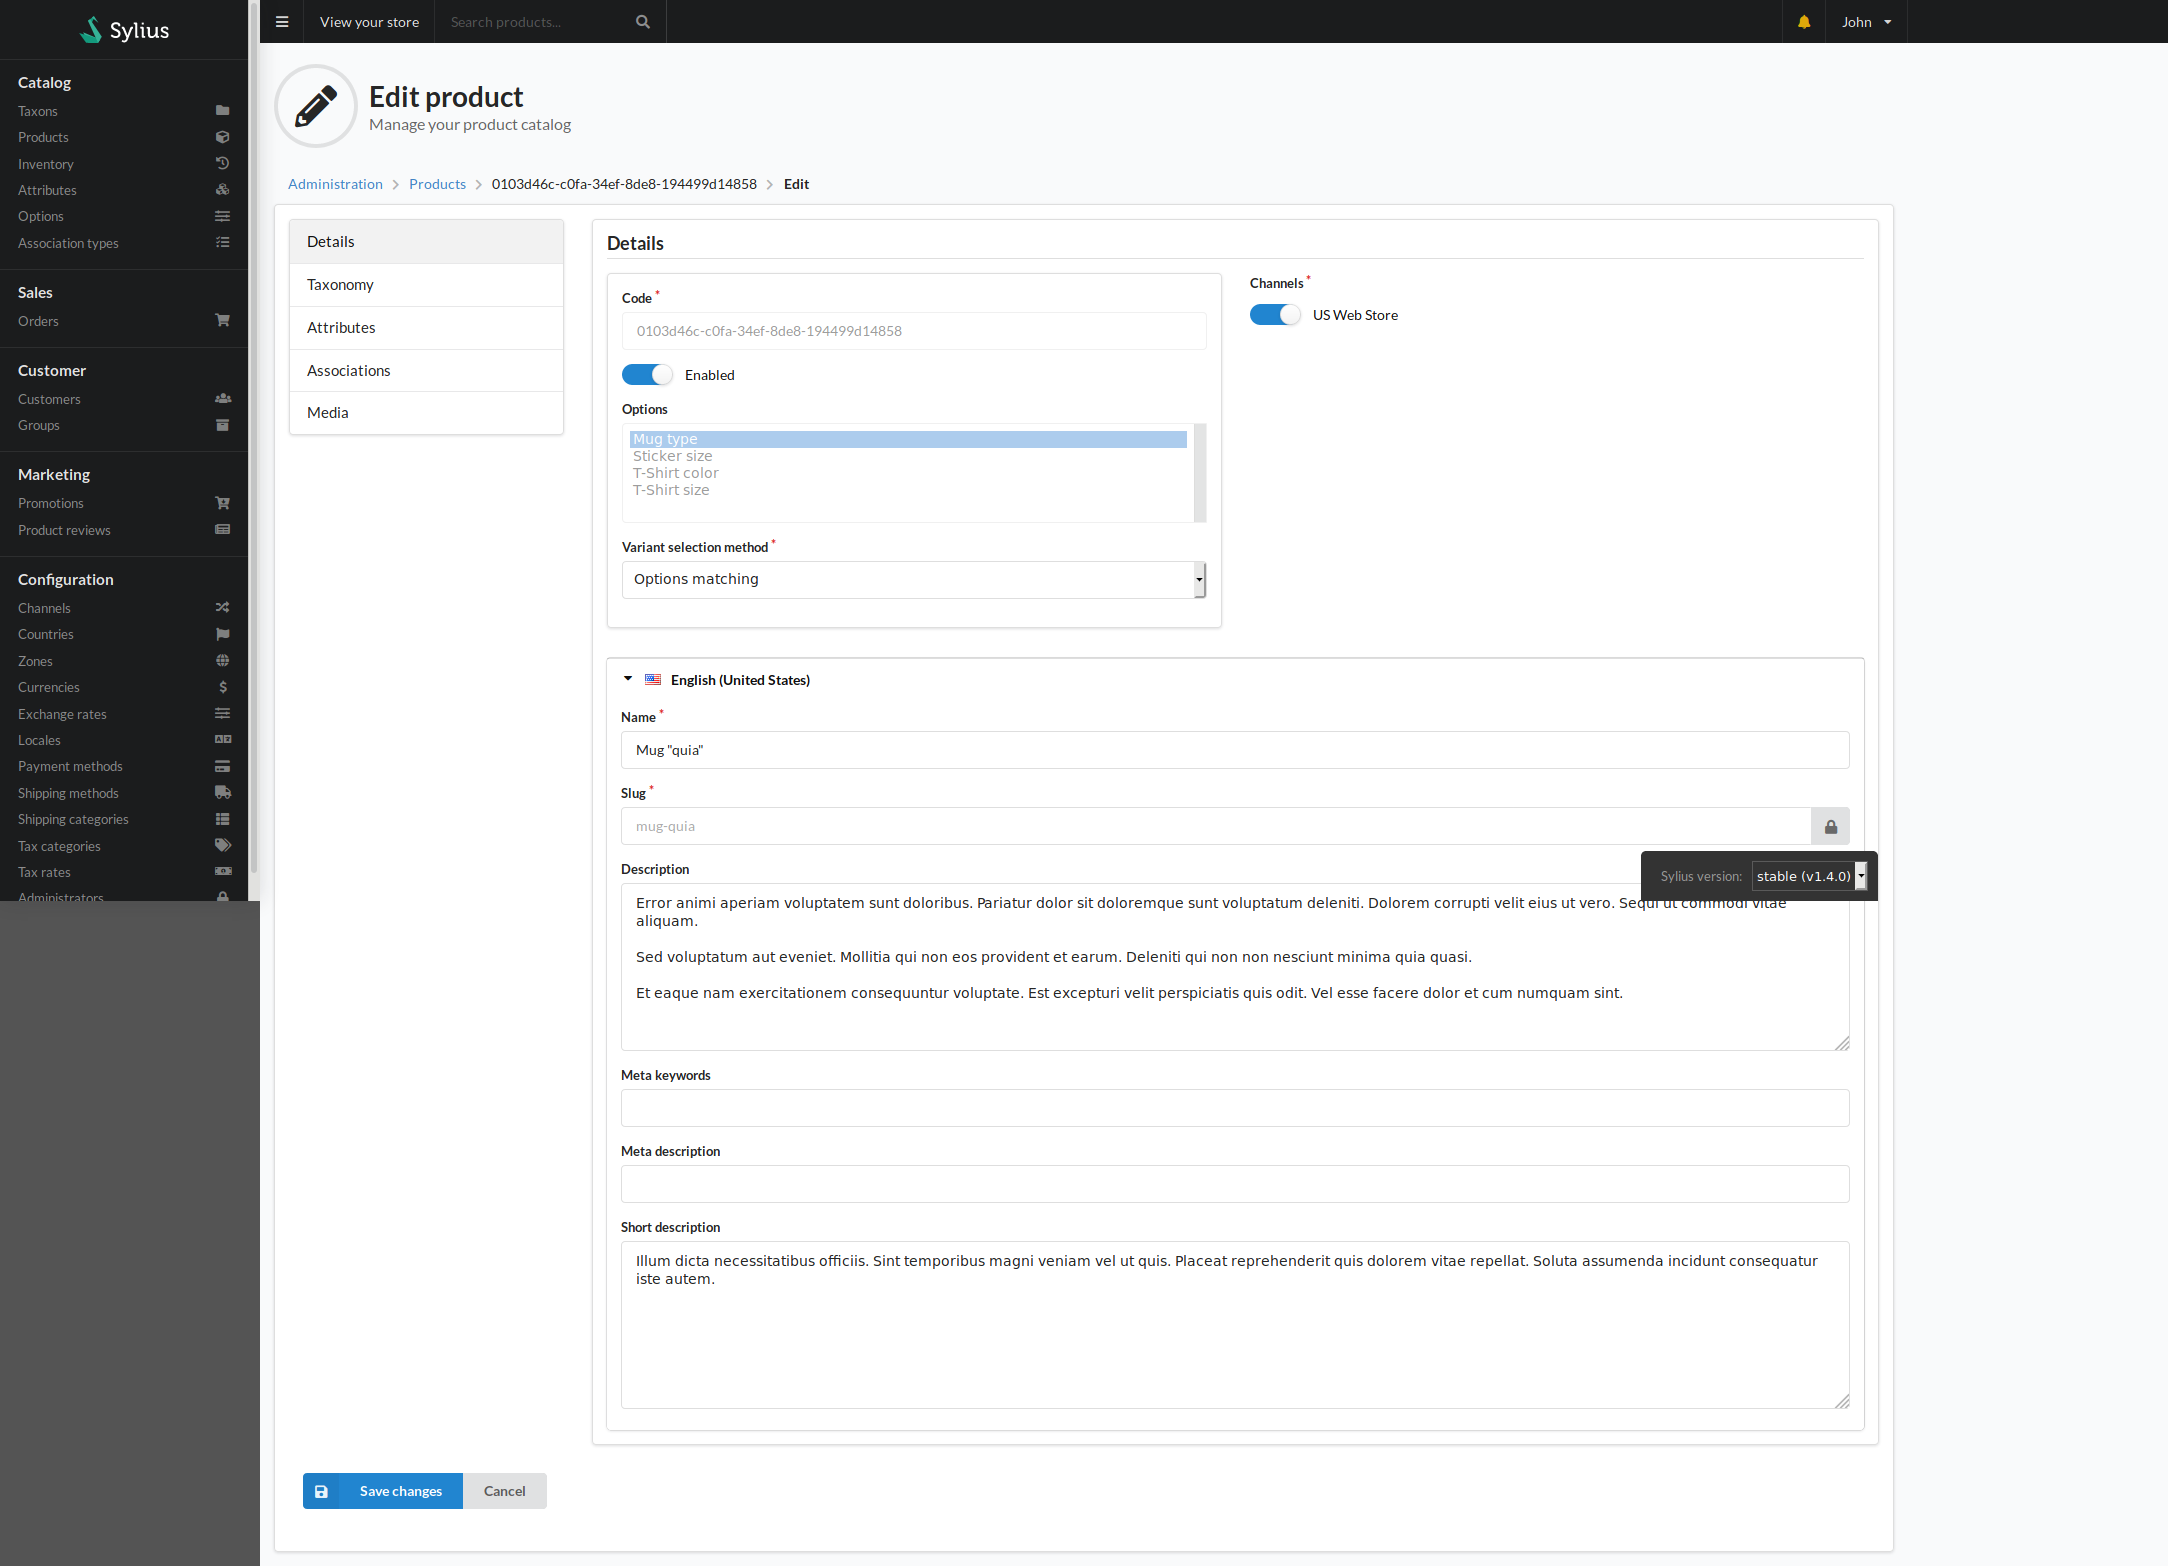Click the Tax rates icon in sidebar

point(222,872)
